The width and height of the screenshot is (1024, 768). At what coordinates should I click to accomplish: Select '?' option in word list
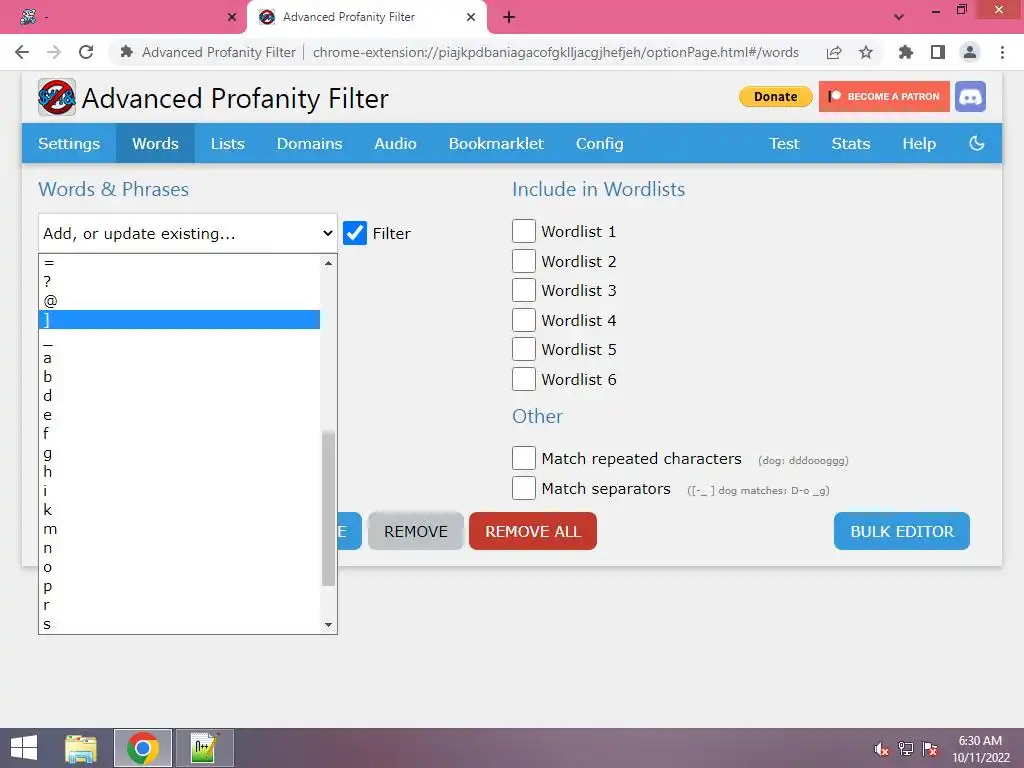pos(179,281)
